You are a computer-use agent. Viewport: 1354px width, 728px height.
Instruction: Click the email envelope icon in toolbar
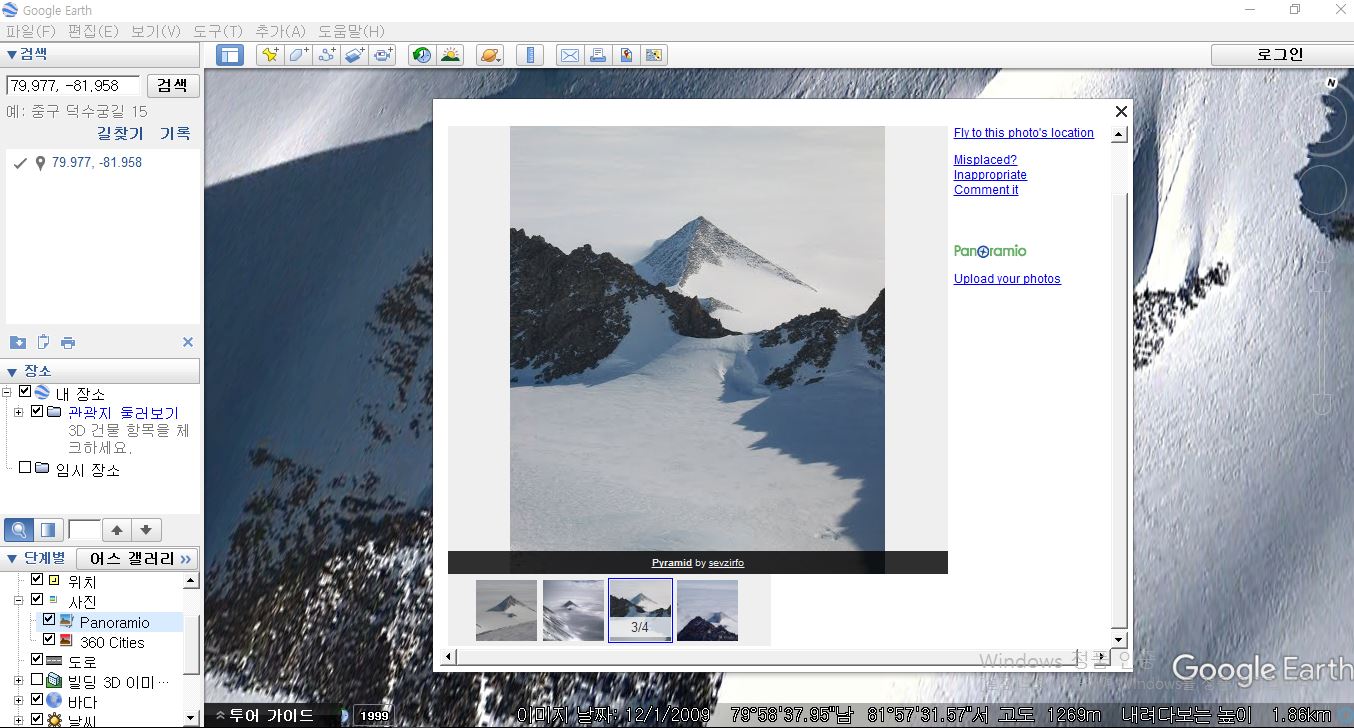(x=569, y=55)
